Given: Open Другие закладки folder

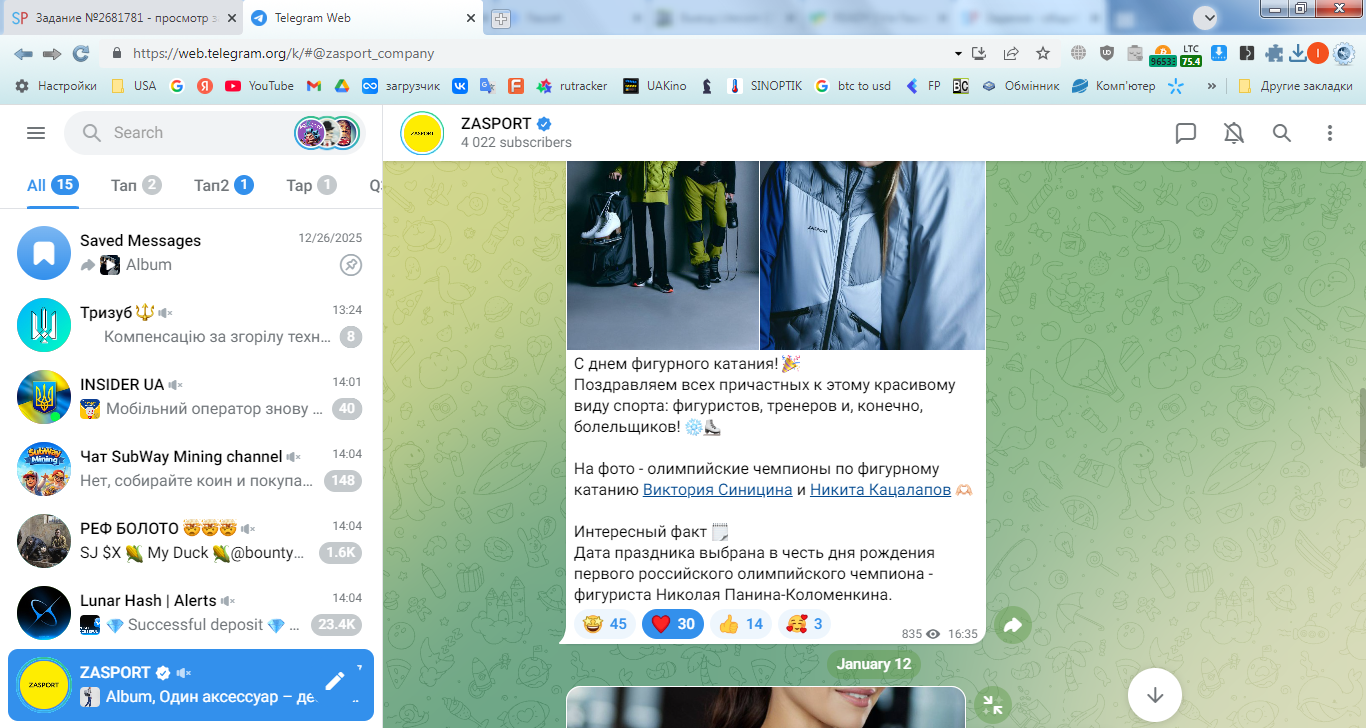Looking at the screenshot, I should click(x=1295, y=86).
